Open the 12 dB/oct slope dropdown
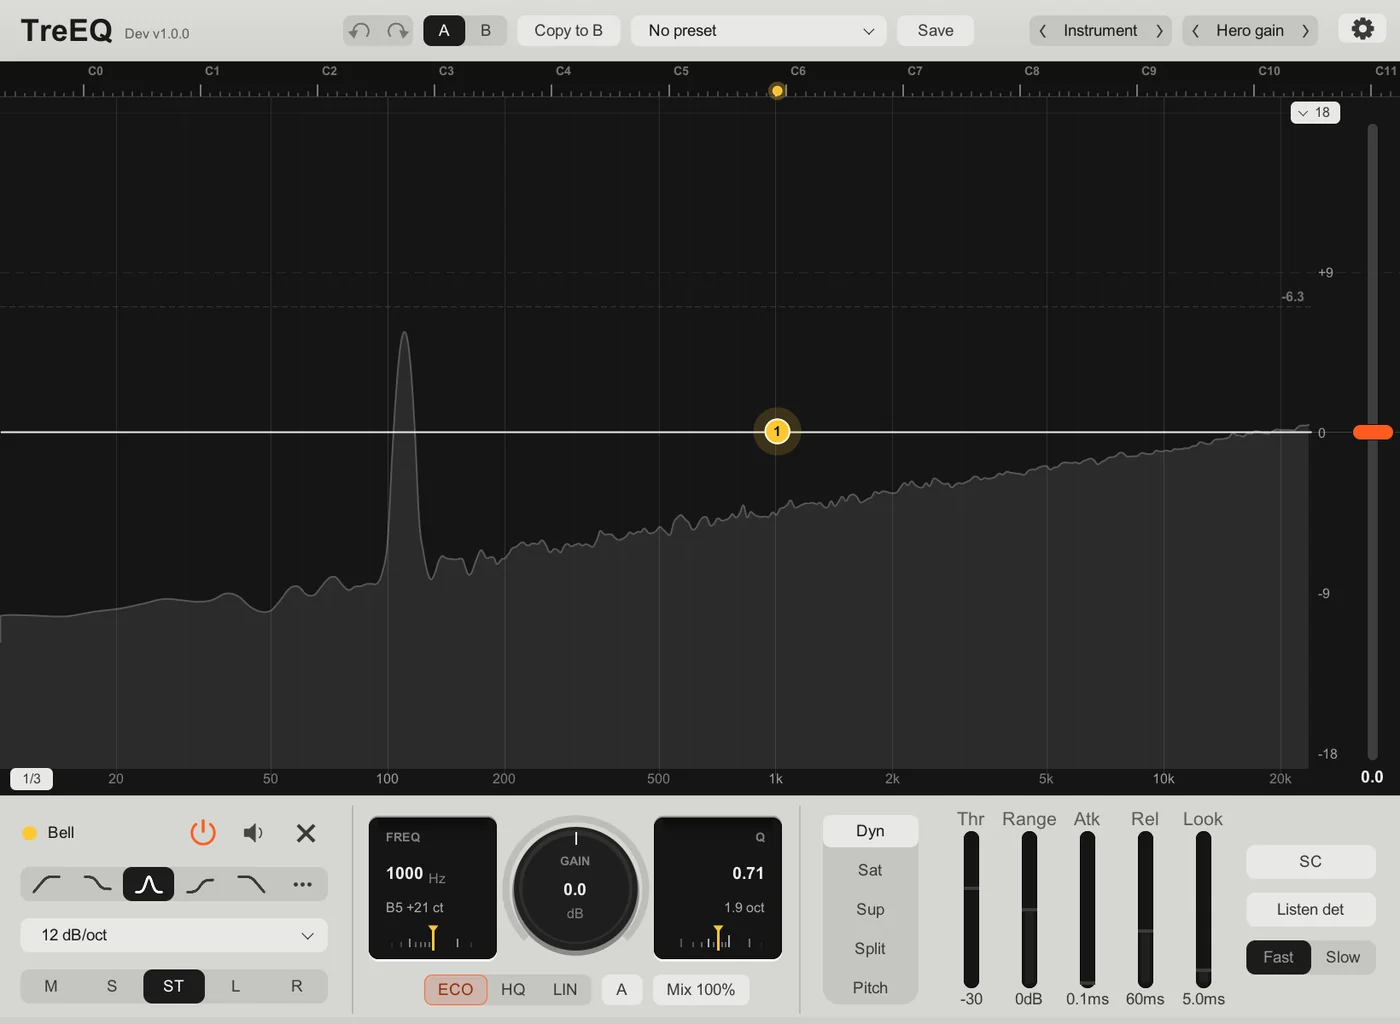This screenshot has height=1024, width=1400. (x=174, y=935)
